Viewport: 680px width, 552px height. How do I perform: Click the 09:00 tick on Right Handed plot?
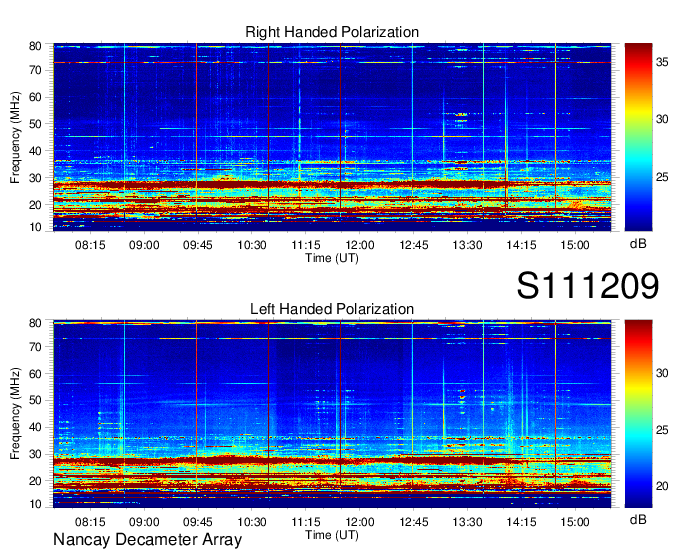[x=144, y=245]
